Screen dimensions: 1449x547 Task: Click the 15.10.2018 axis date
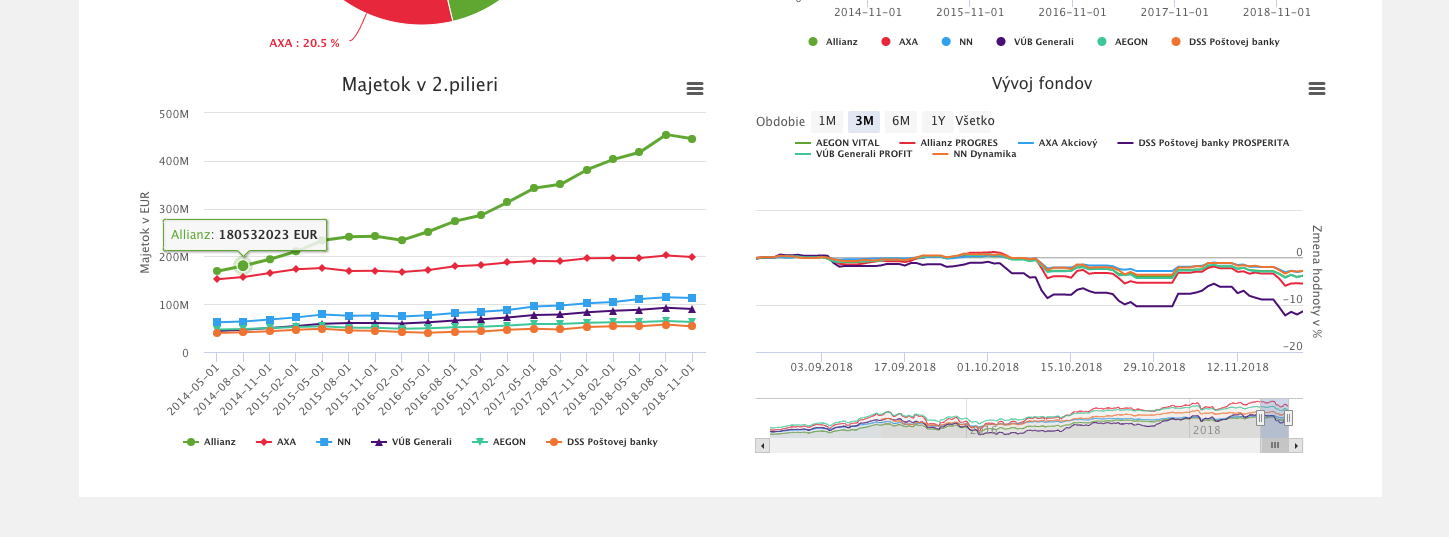(1071, 367)
